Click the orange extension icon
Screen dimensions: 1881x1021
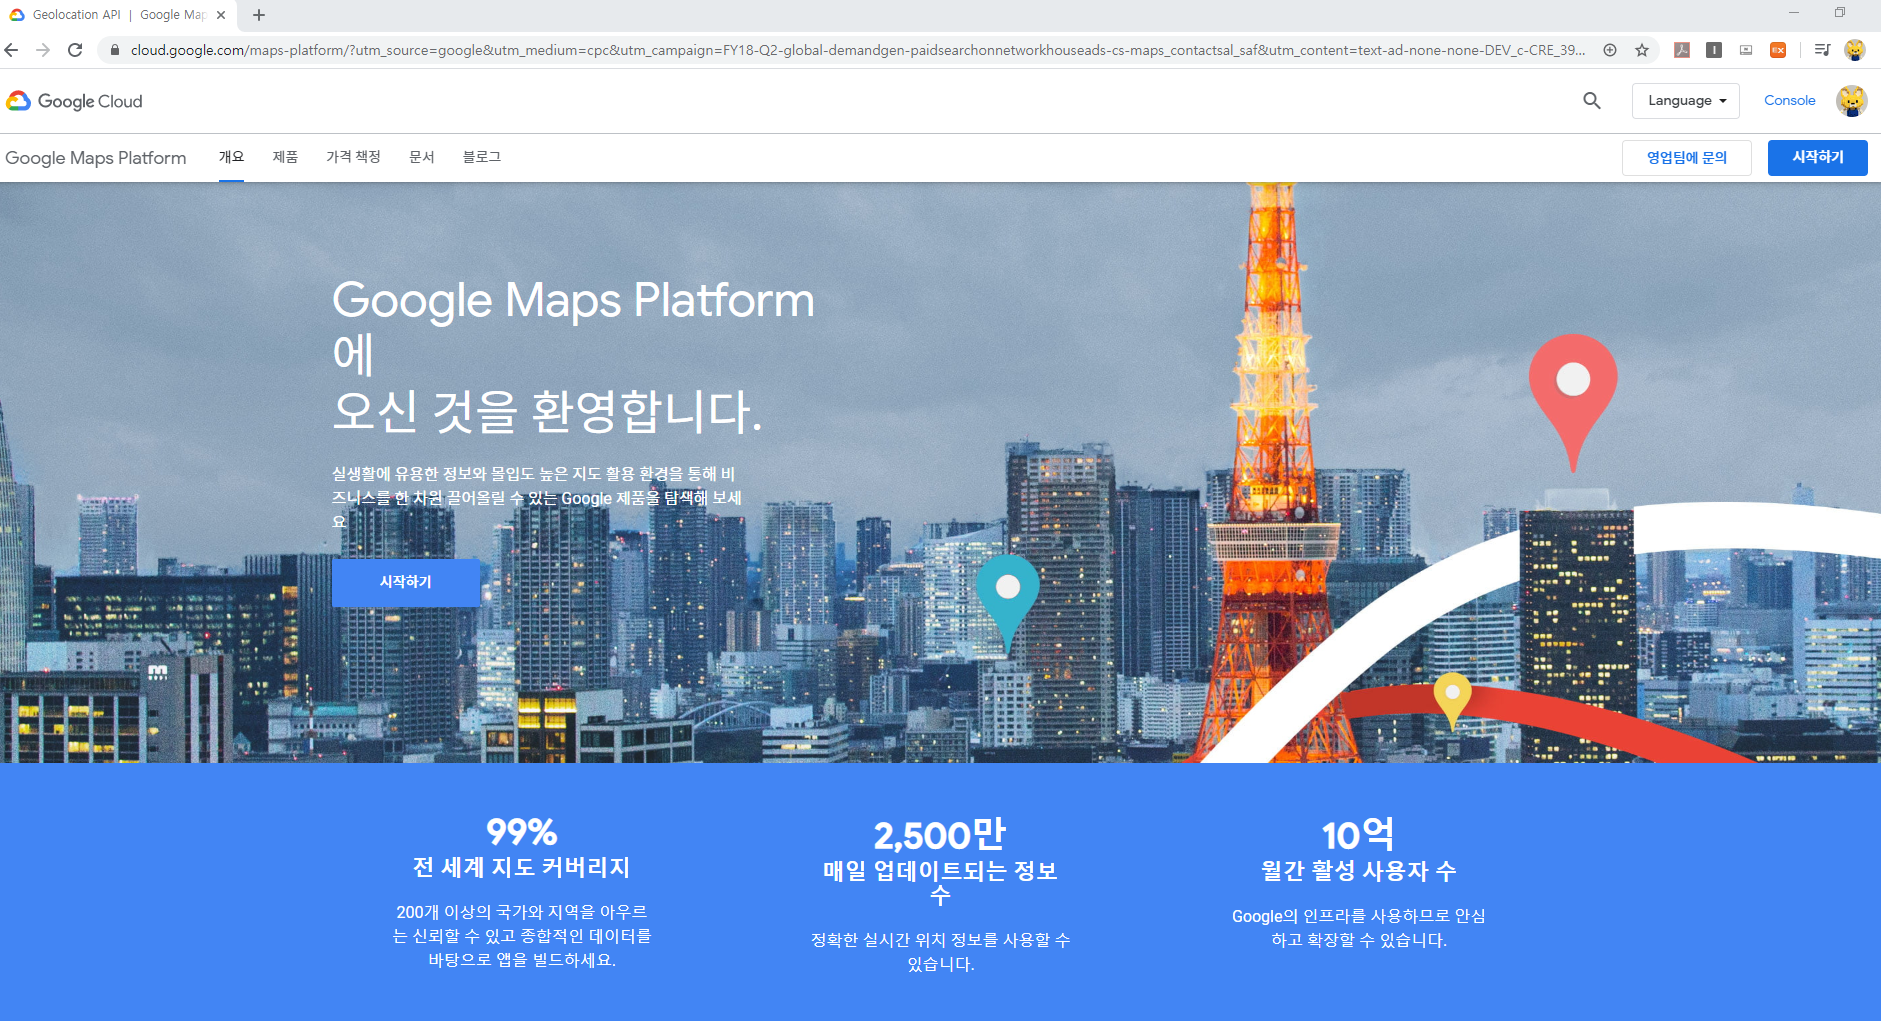tap(1778, 50)
